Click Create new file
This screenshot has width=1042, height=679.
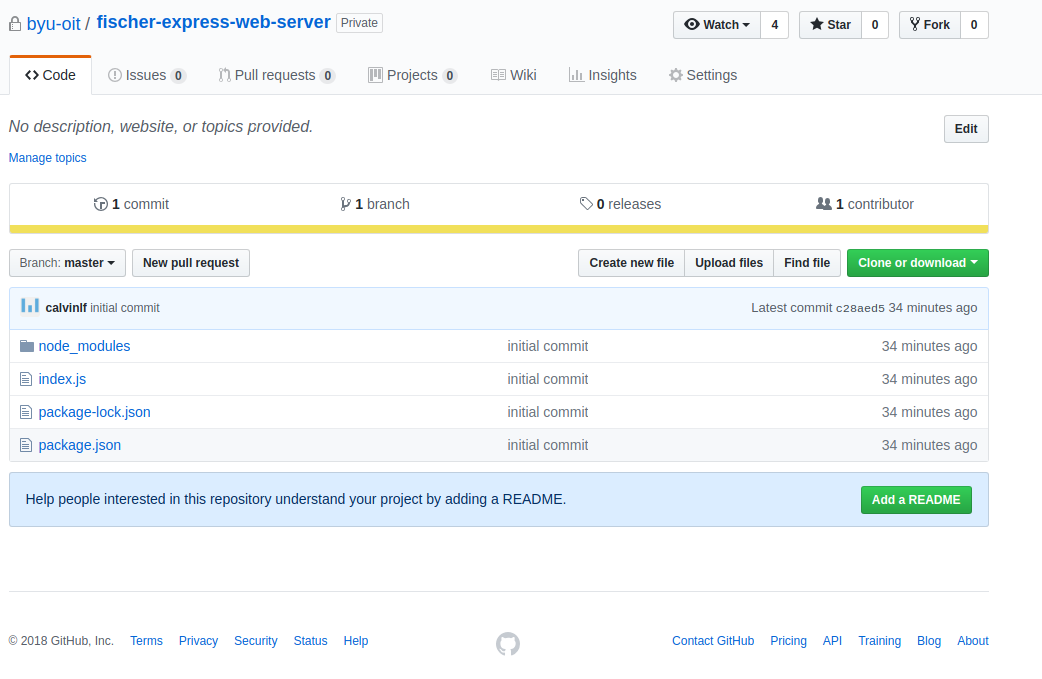(631, 263)
